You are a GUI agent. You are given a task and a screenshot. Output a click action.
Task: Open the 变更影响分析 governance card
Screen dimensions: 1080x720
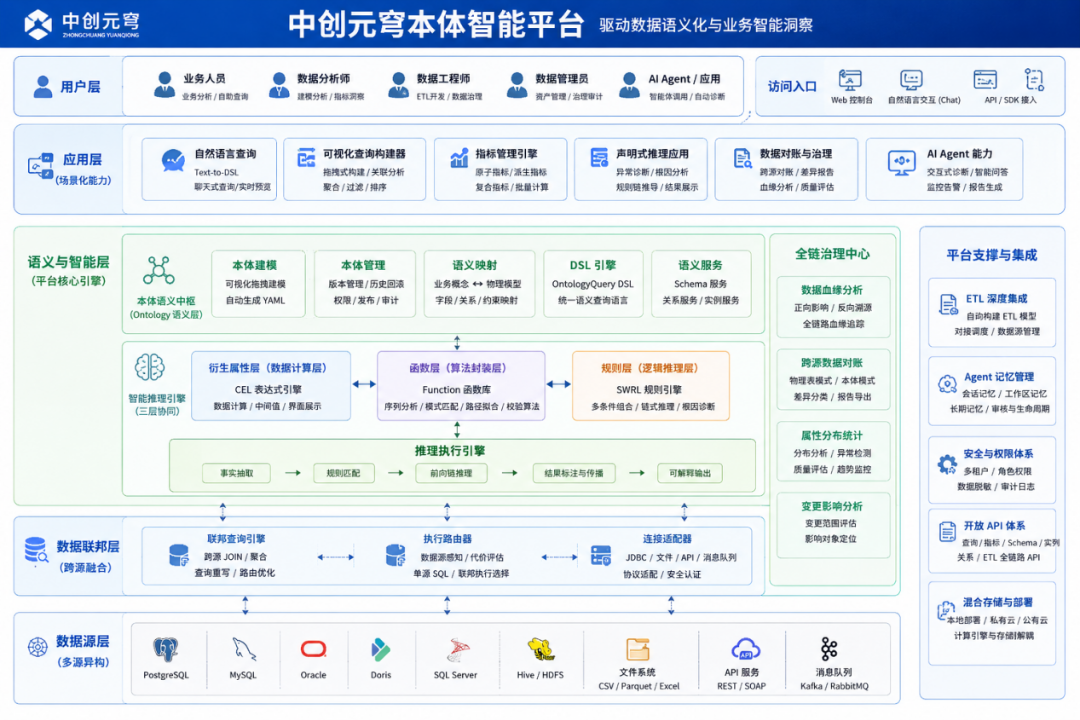(x=833, y=524)
